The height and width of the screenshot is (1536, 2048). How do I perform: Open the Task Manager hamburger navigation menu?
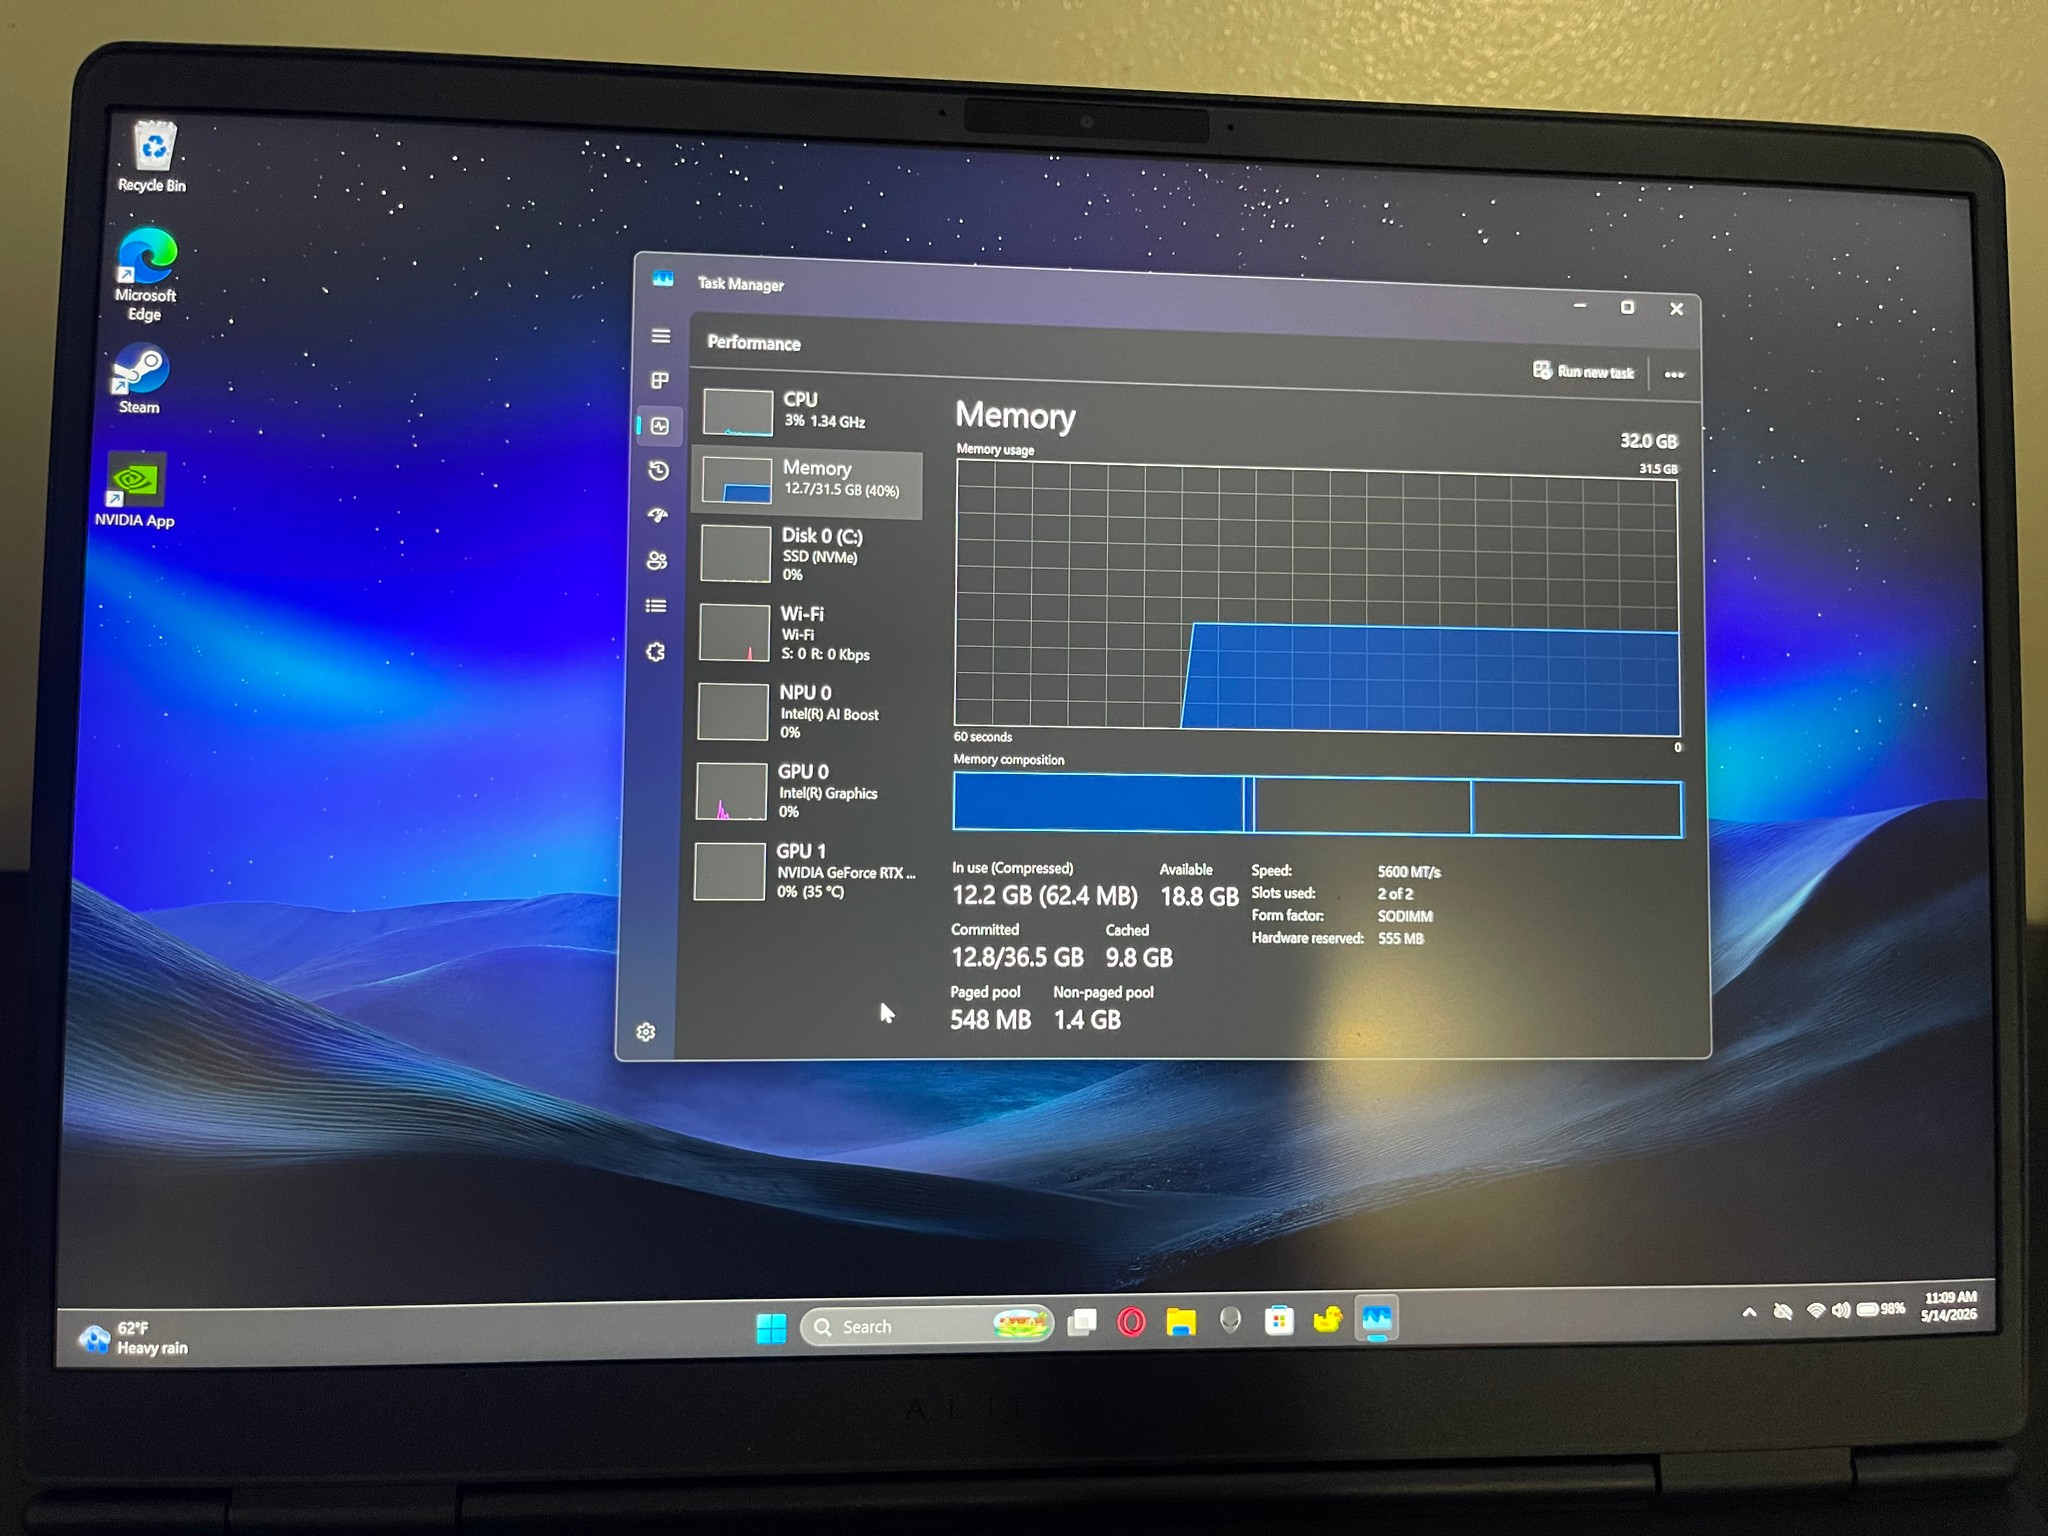[660, 336]
